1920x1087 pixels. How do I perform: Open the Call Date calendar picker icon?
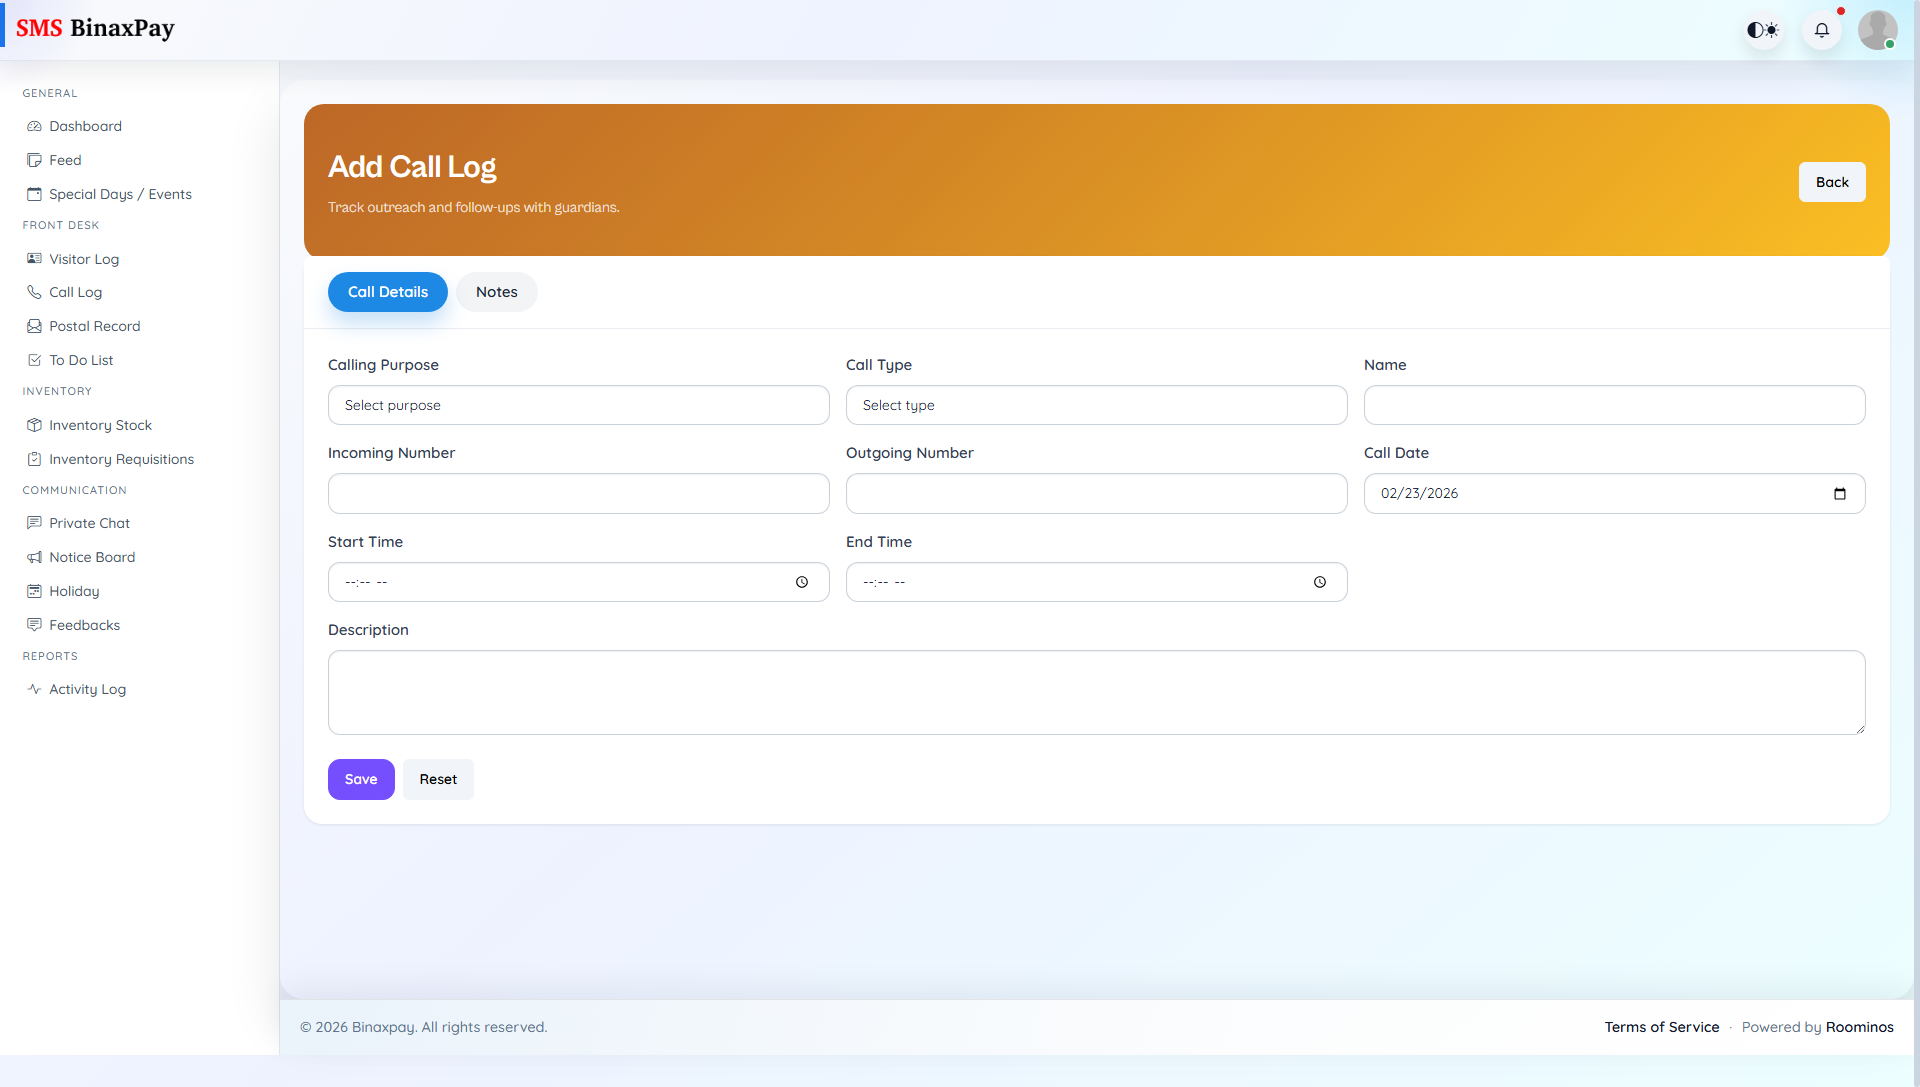coord(1839,494)
